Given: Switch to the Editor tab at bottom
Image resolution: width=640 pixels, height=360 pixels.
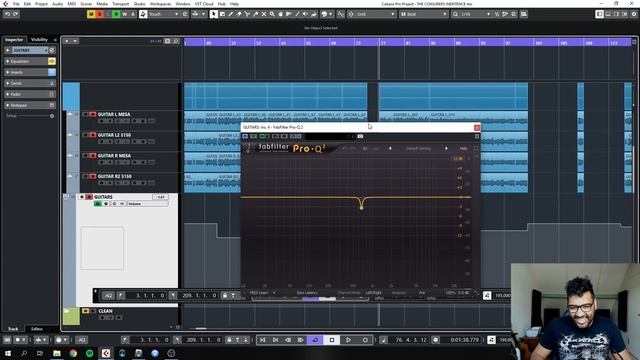Looking at the screenshot, I should pos(37,329).
